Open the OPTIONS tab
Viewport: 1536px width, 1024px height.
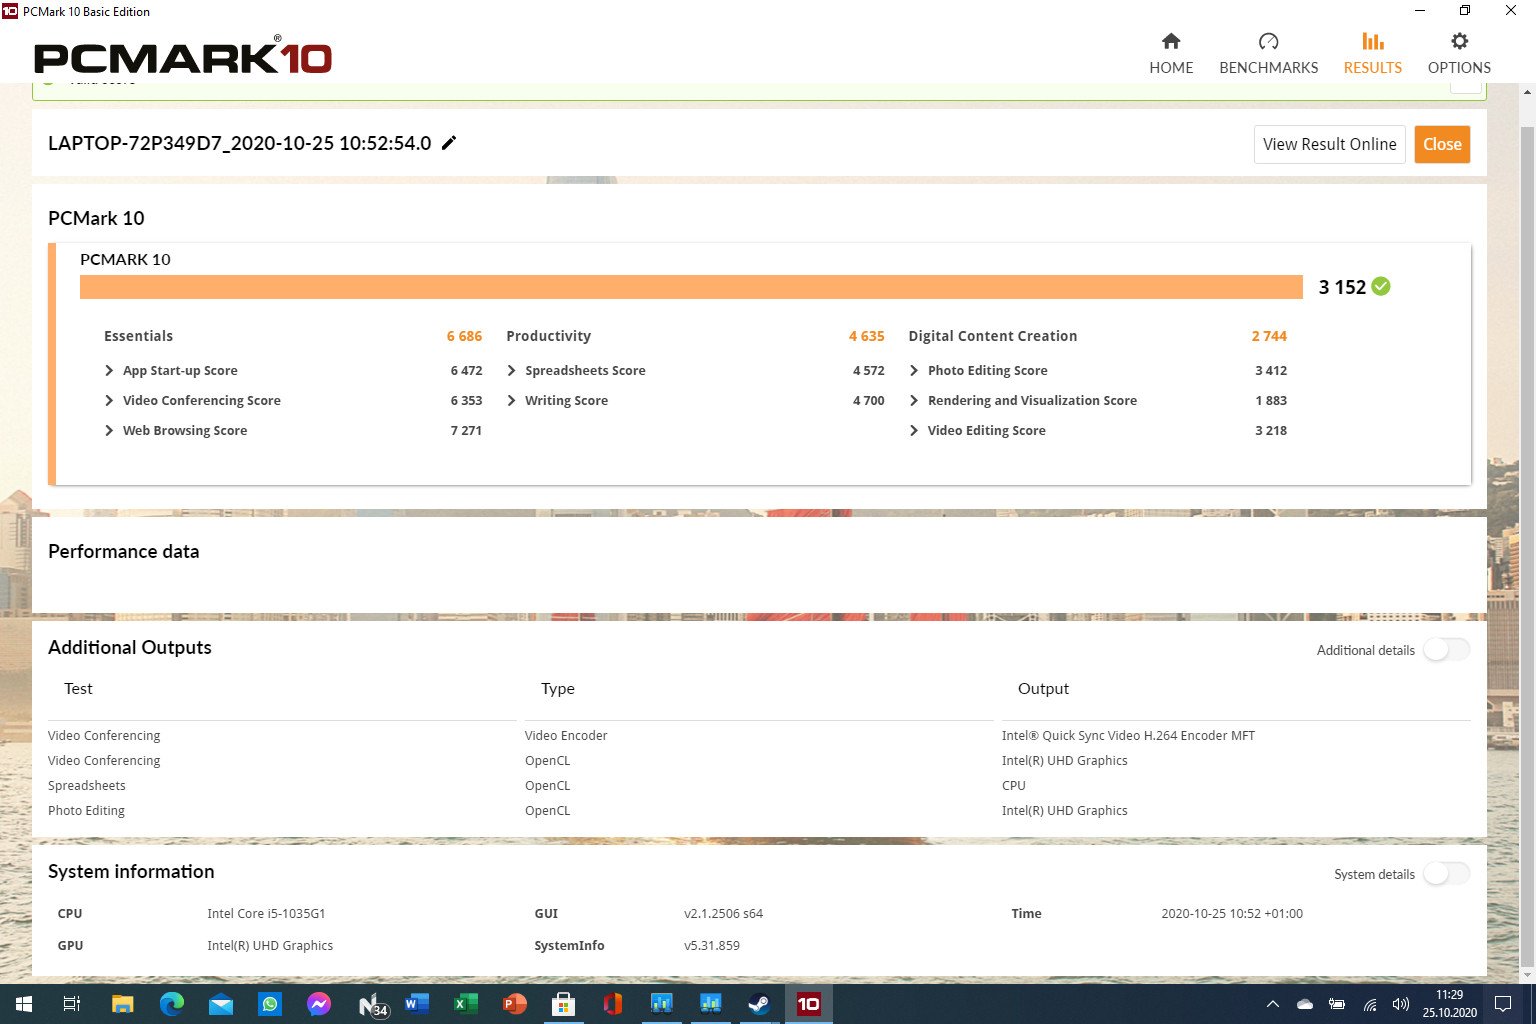pyautogui.click(x=1459, y=54)
